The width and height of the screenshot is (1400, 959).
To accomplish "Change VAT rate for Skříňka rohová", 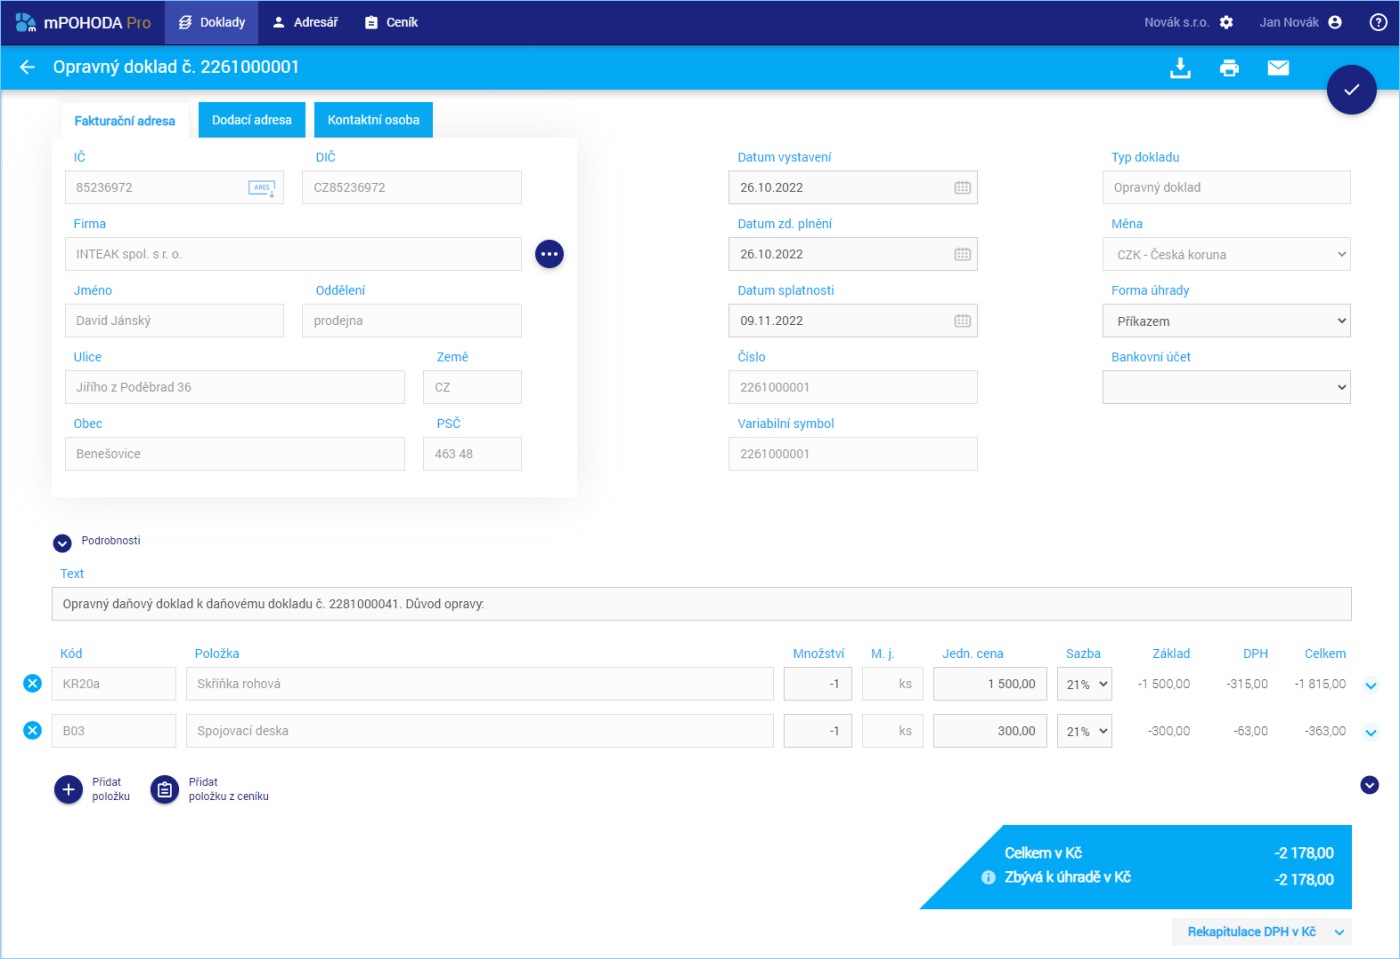I will [1085, 684].
